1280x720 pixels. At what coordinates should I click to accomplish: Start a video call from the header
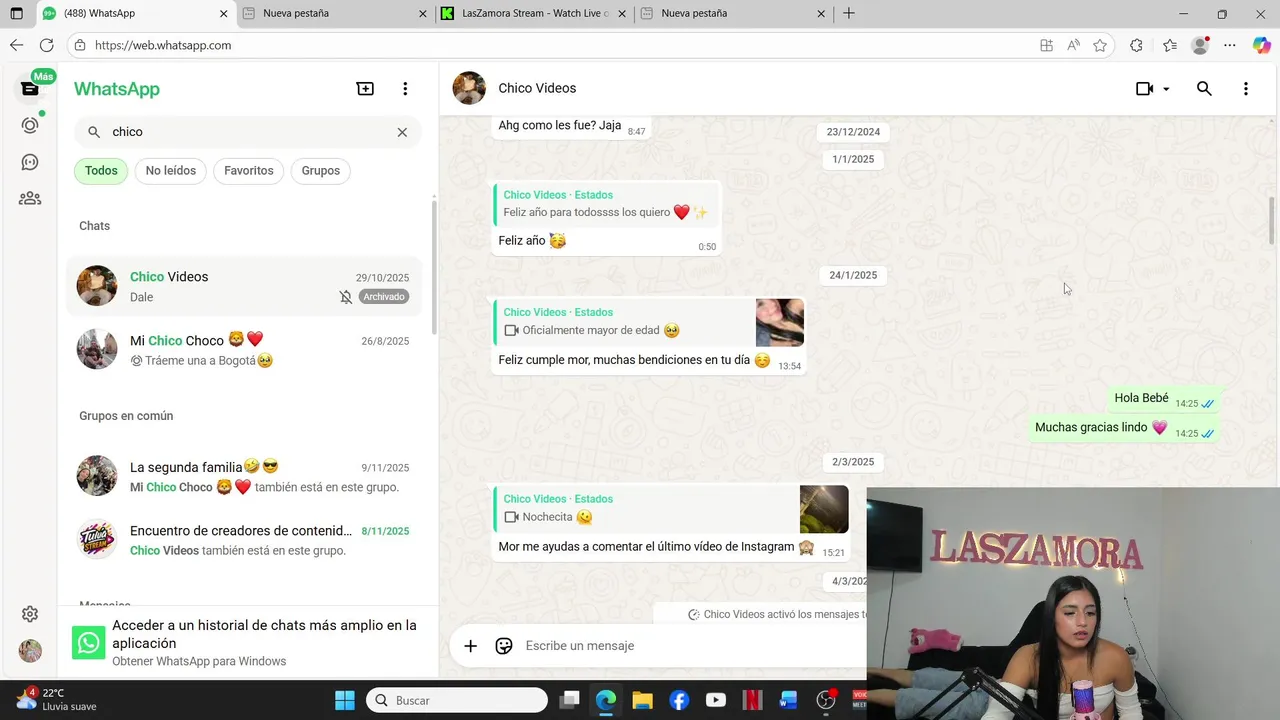coord(1145,89)
